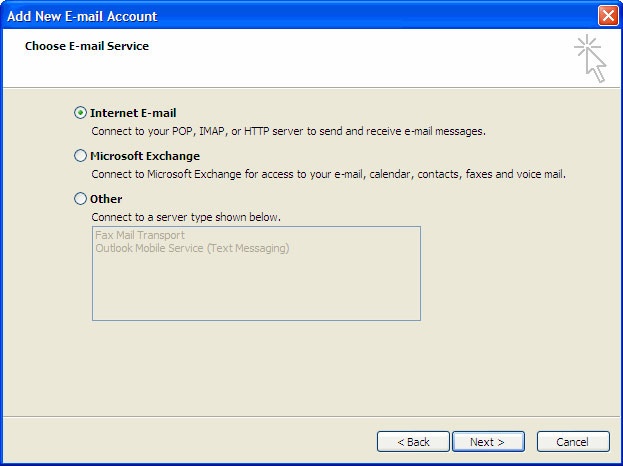Choose the Microsoft Exchange option
Viewport: 623px width, 466px height.
pyautogui.click(x=80, y=156)
